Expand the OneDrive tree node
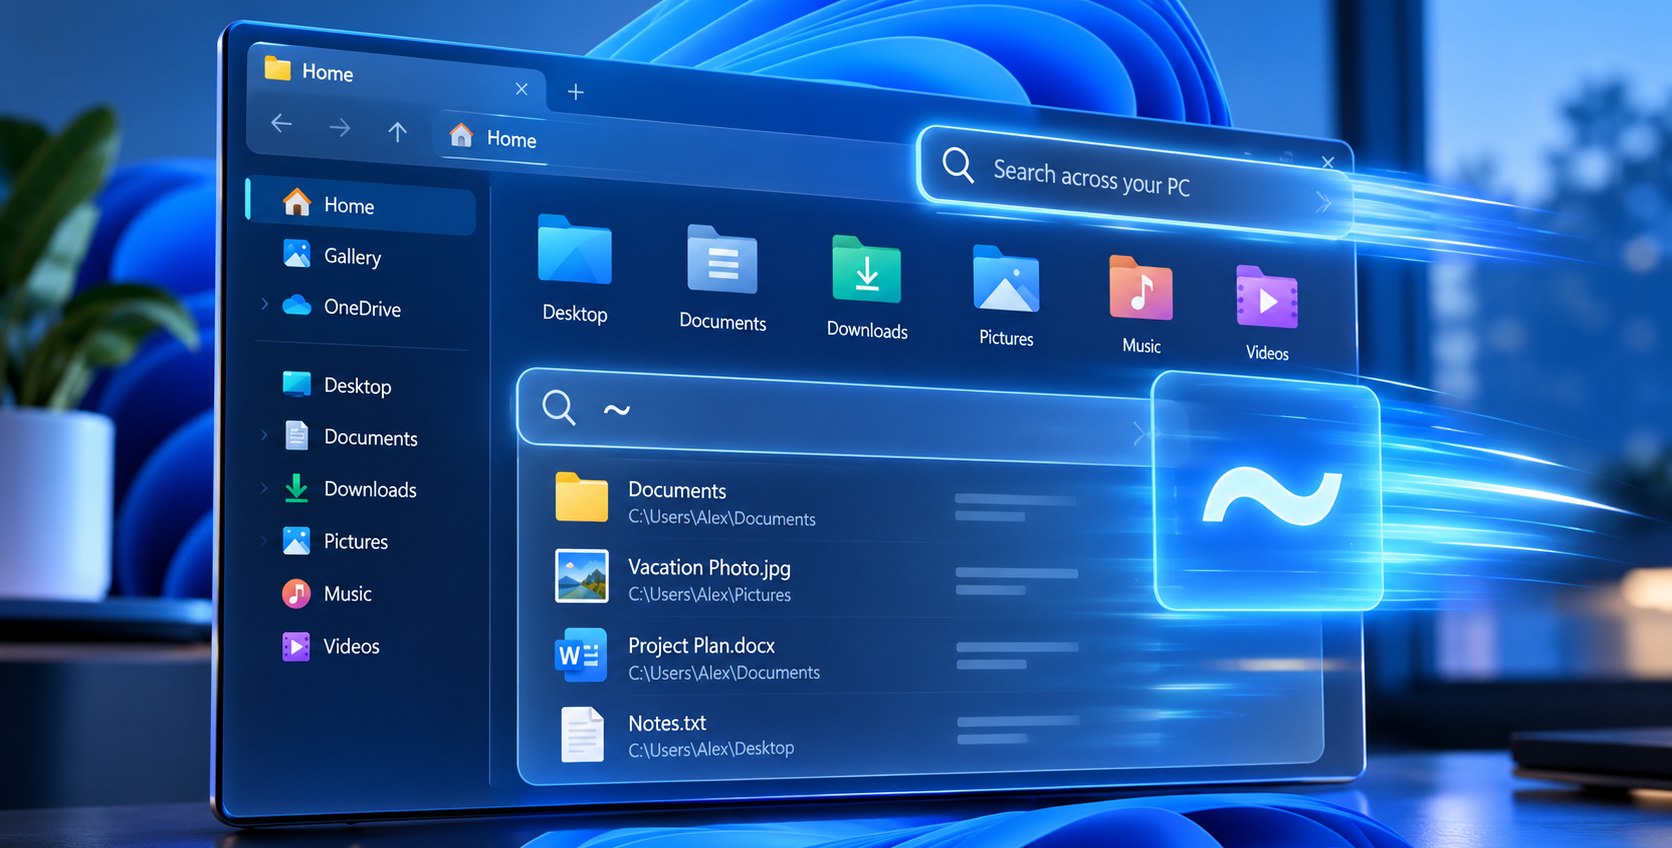 click(x=264, y=303)
